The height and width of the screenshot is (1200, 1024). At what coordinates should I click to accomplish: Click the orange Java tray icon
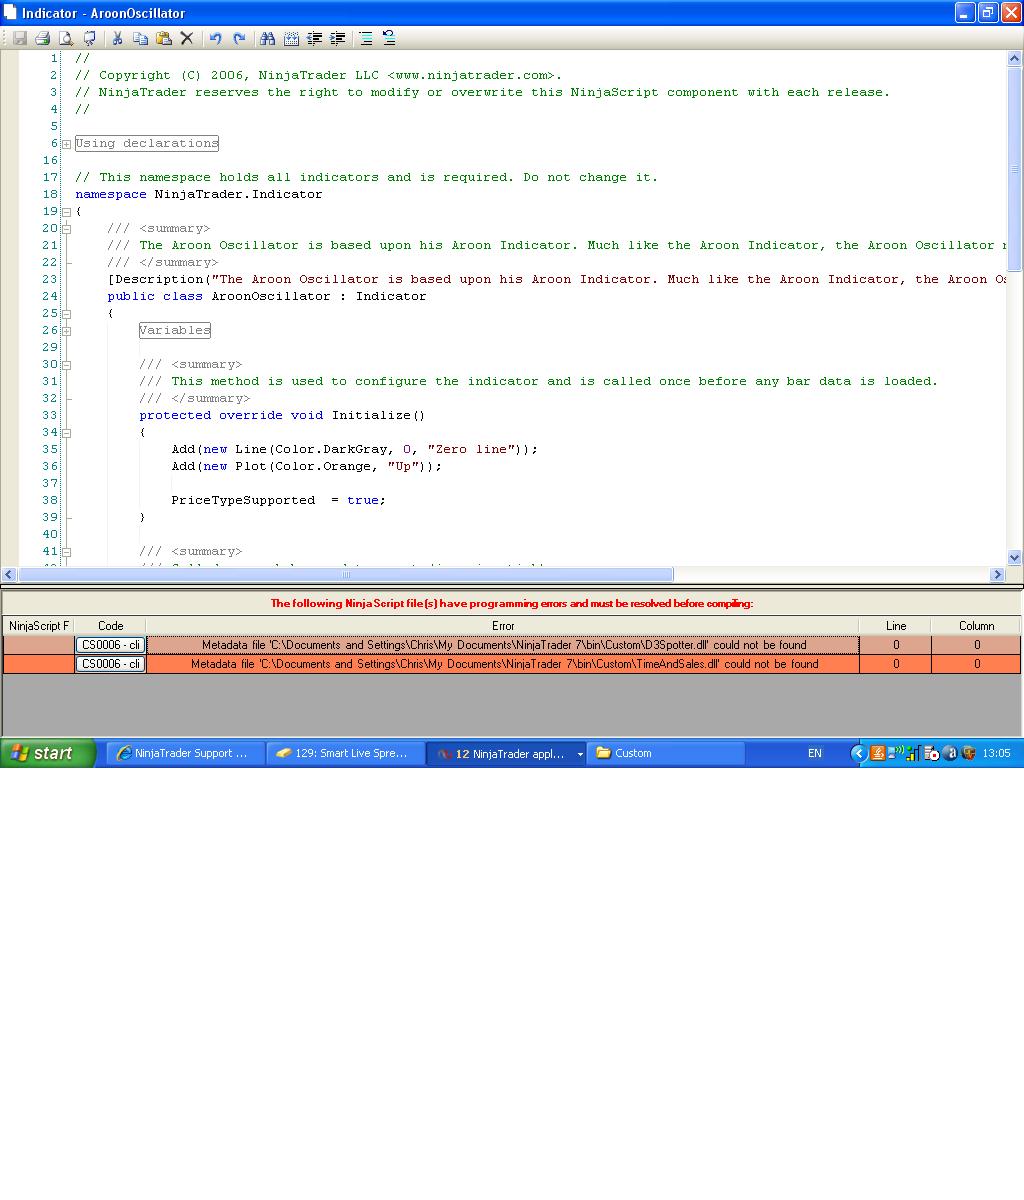(878, 753)
